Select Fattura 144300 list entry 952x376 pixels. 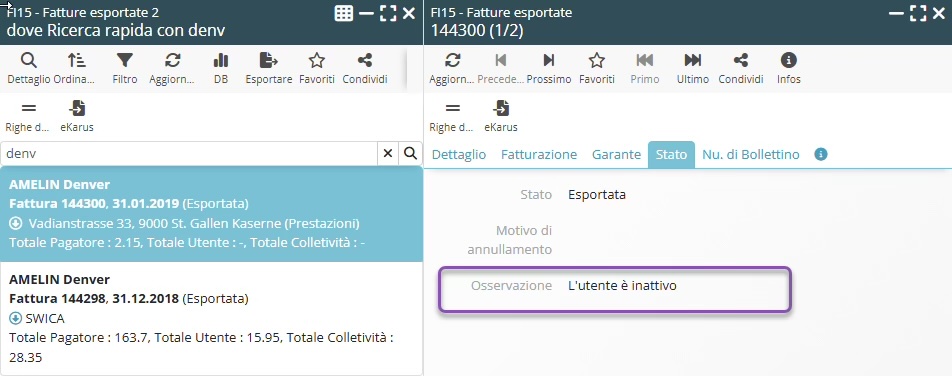click(211, 214)
